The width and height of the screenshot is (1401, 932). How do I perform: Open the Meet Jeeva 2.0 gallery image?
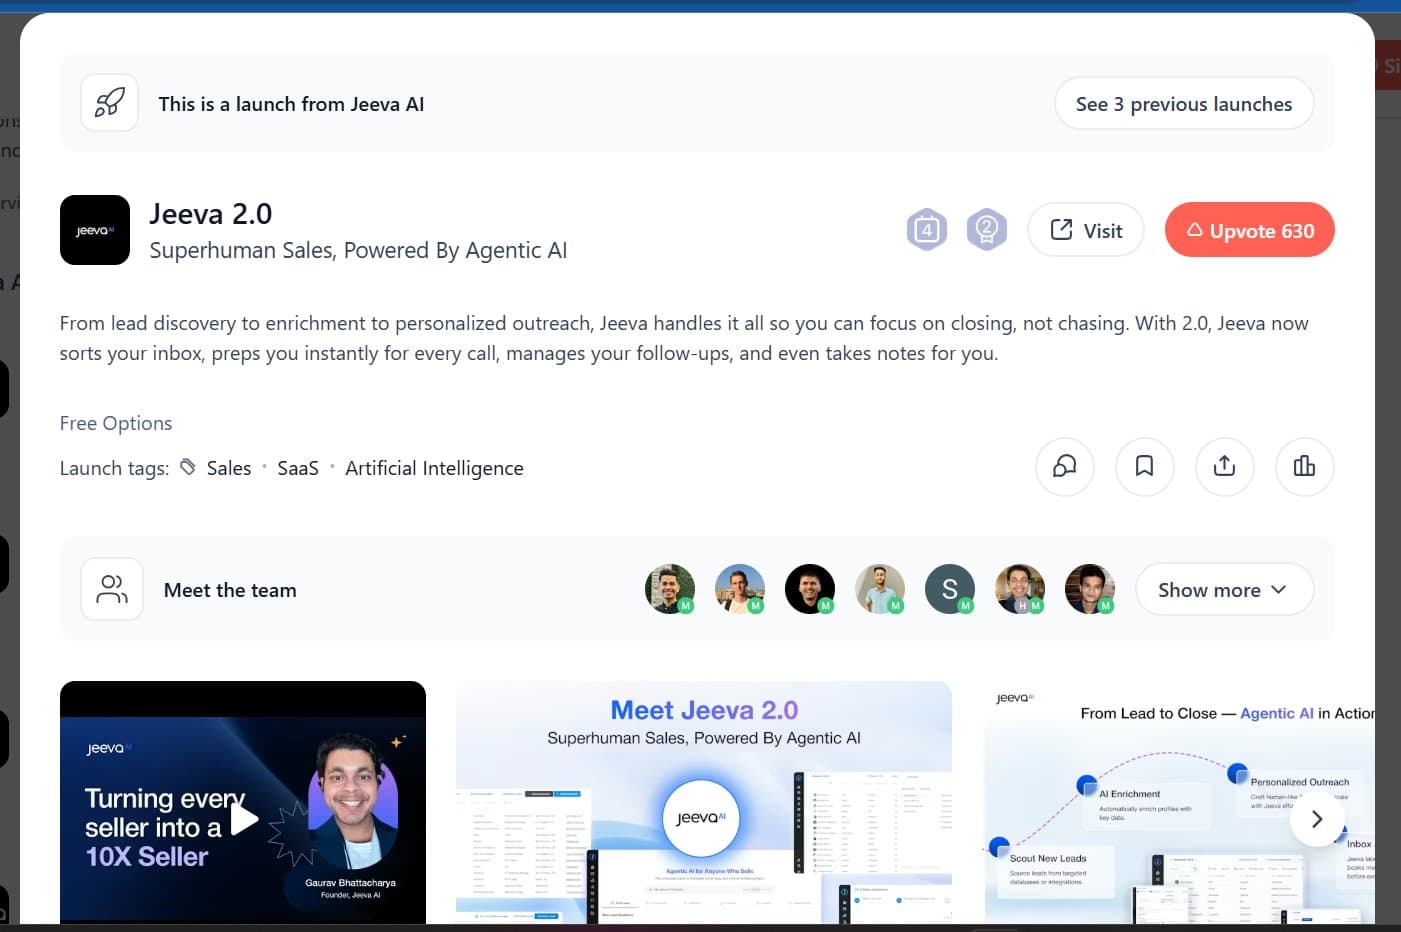click(704, 802)
